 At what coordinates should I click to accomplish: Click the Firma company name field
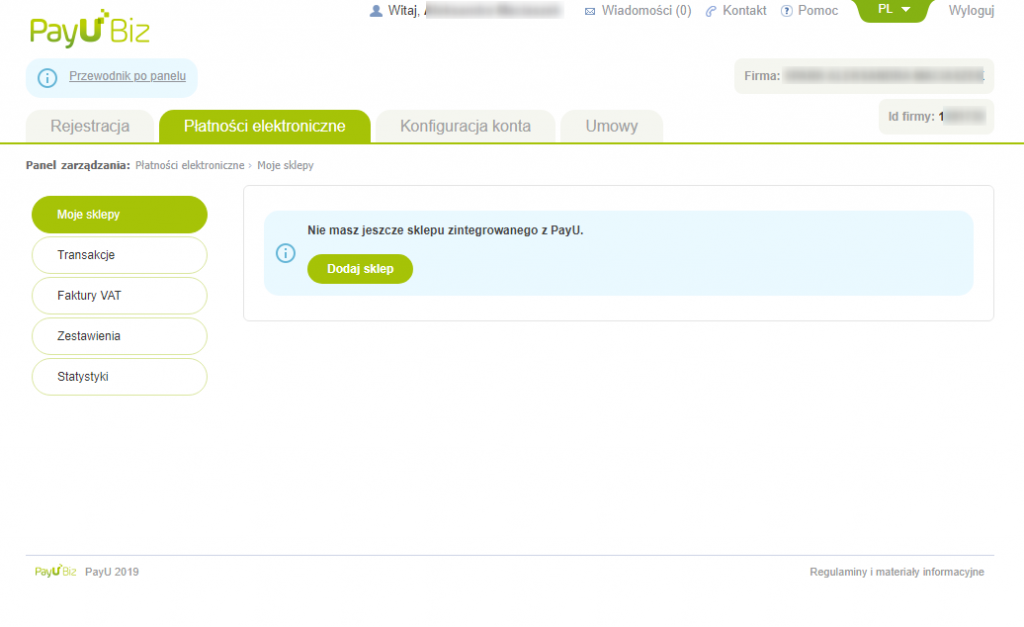click(864, 76)
